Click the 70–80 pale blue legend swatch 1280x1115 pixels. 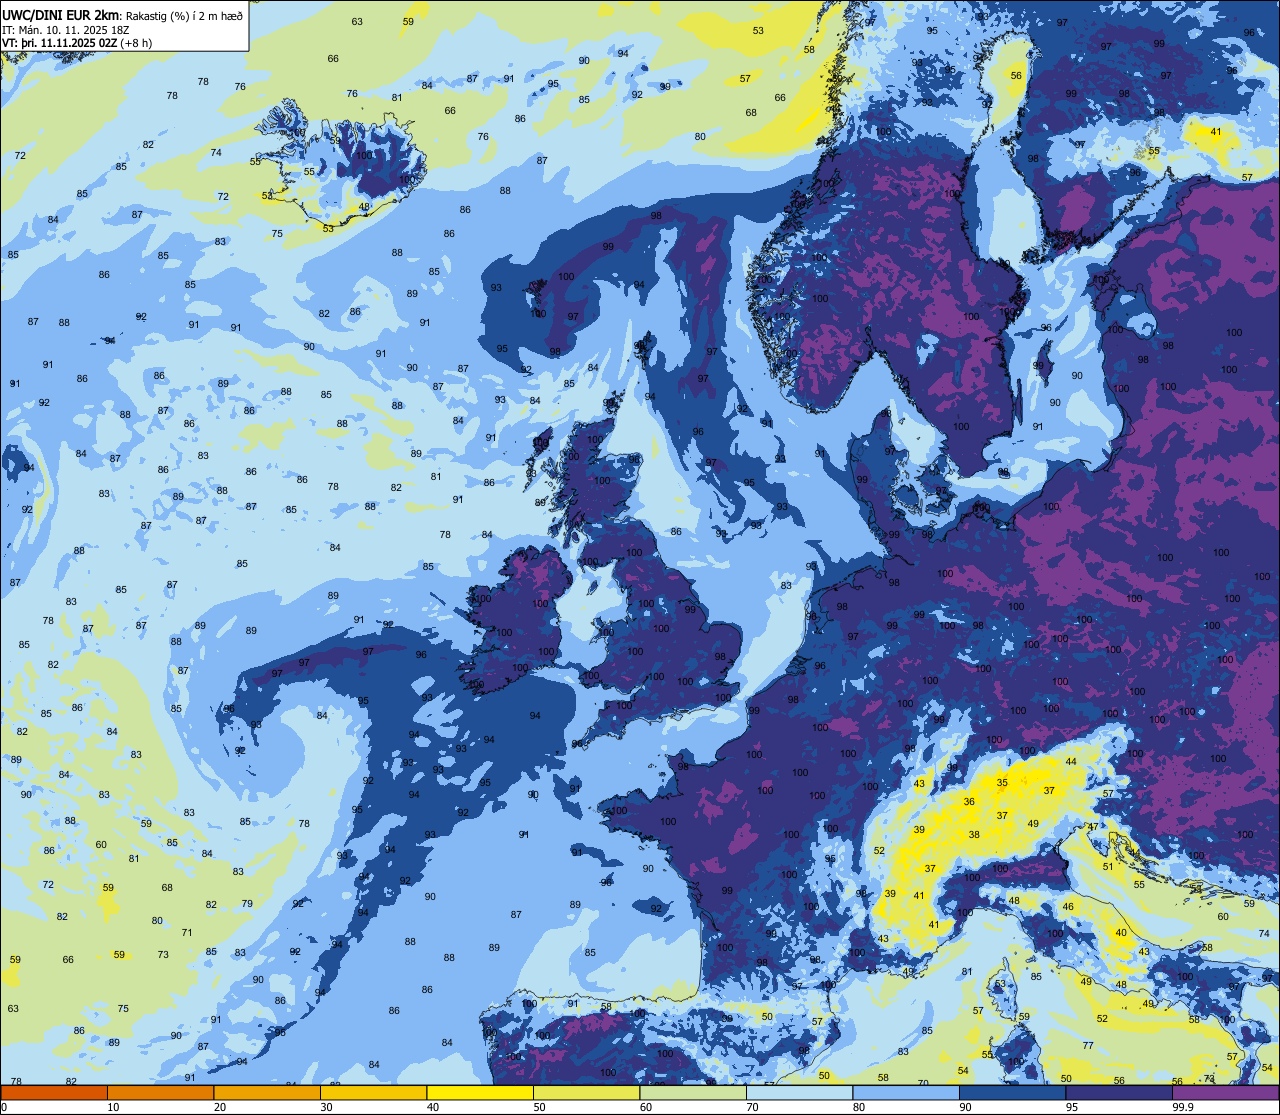799,1092
